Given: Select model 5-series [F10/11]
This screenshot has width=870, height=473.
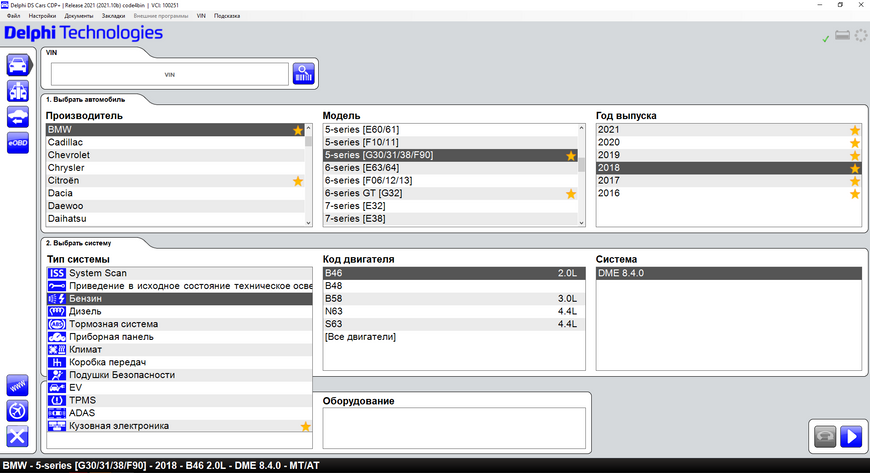Looking at the screenshot, I should pyautogui.click(x=450, y=143).
